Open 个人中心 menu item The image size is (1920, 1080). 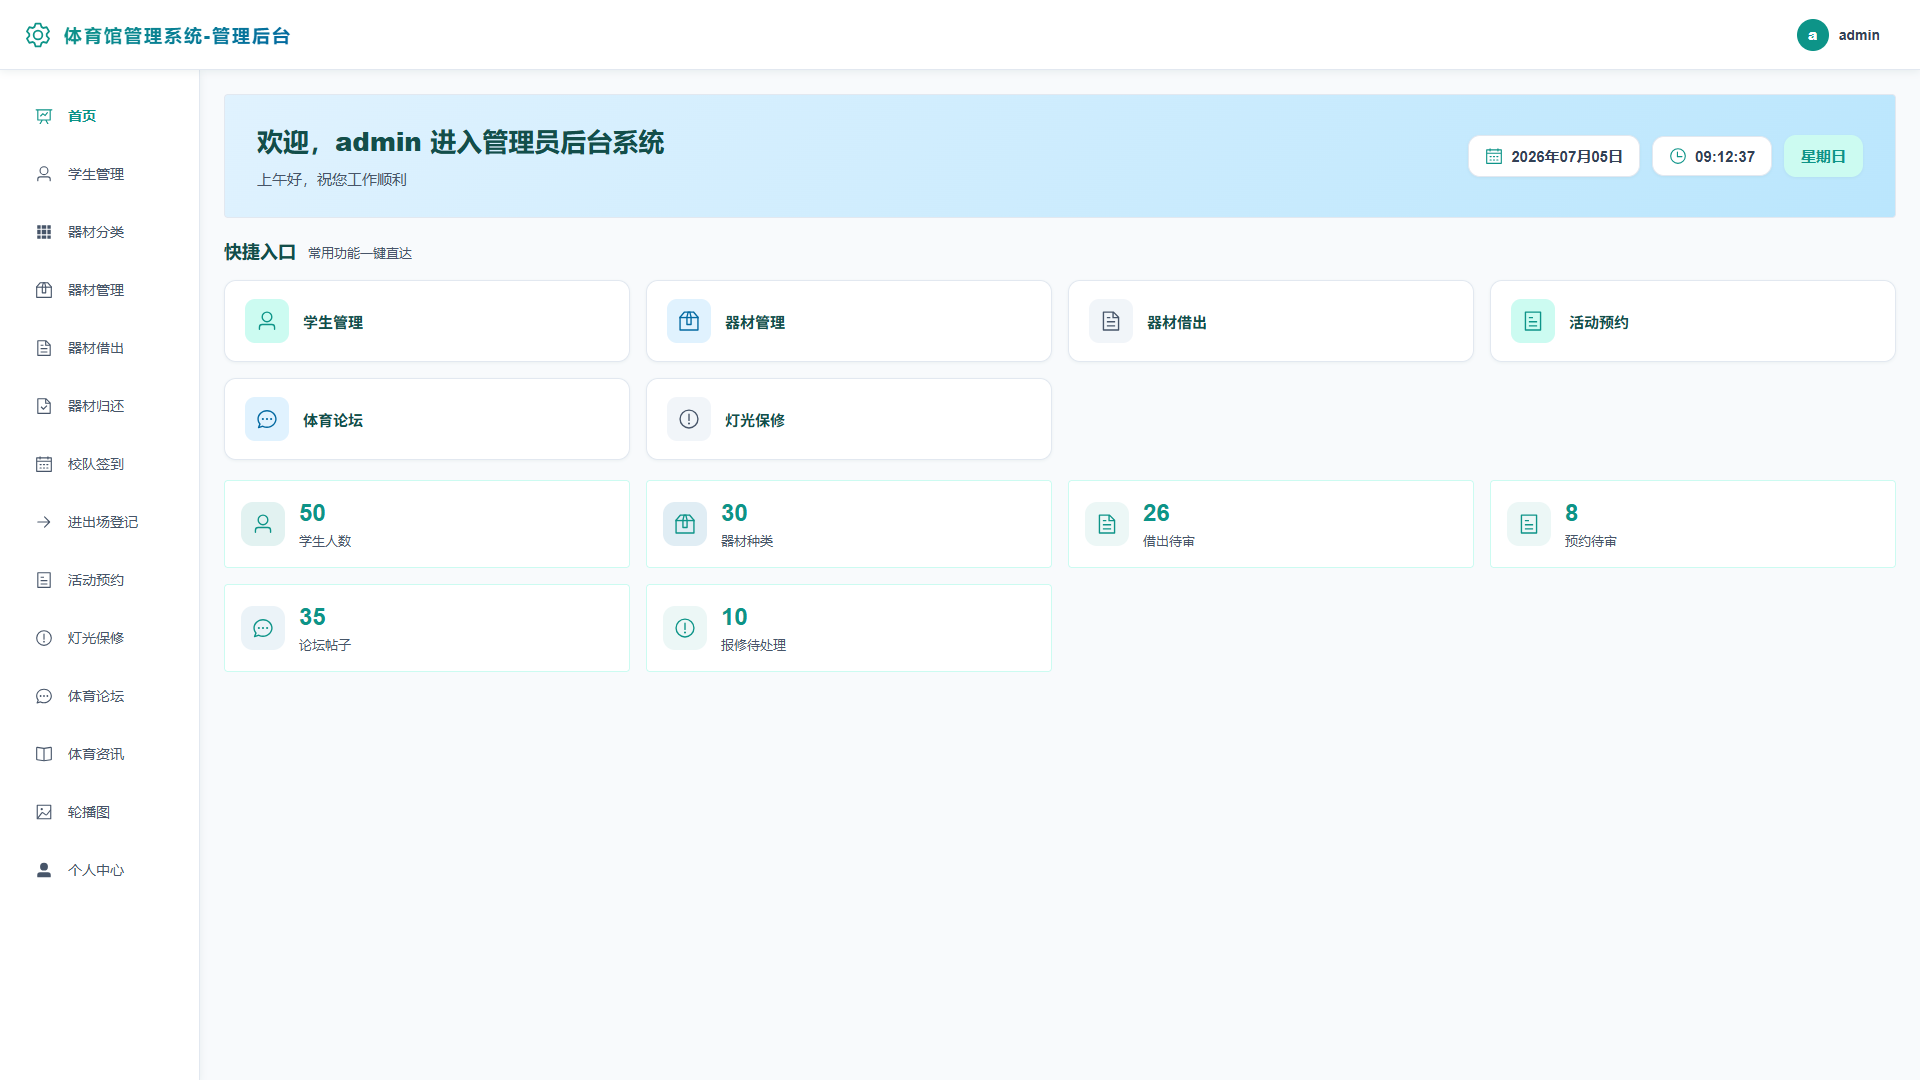99,870
